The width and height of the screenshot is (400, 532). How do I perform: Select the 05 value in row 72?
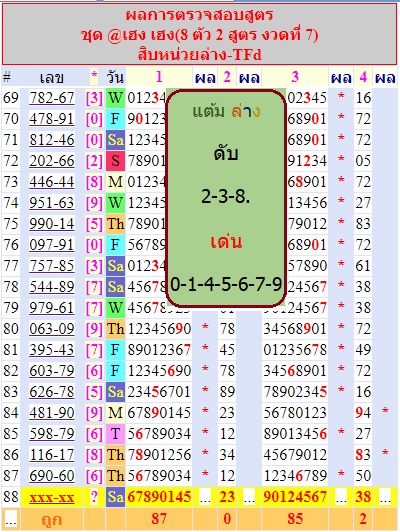point(363,161)
